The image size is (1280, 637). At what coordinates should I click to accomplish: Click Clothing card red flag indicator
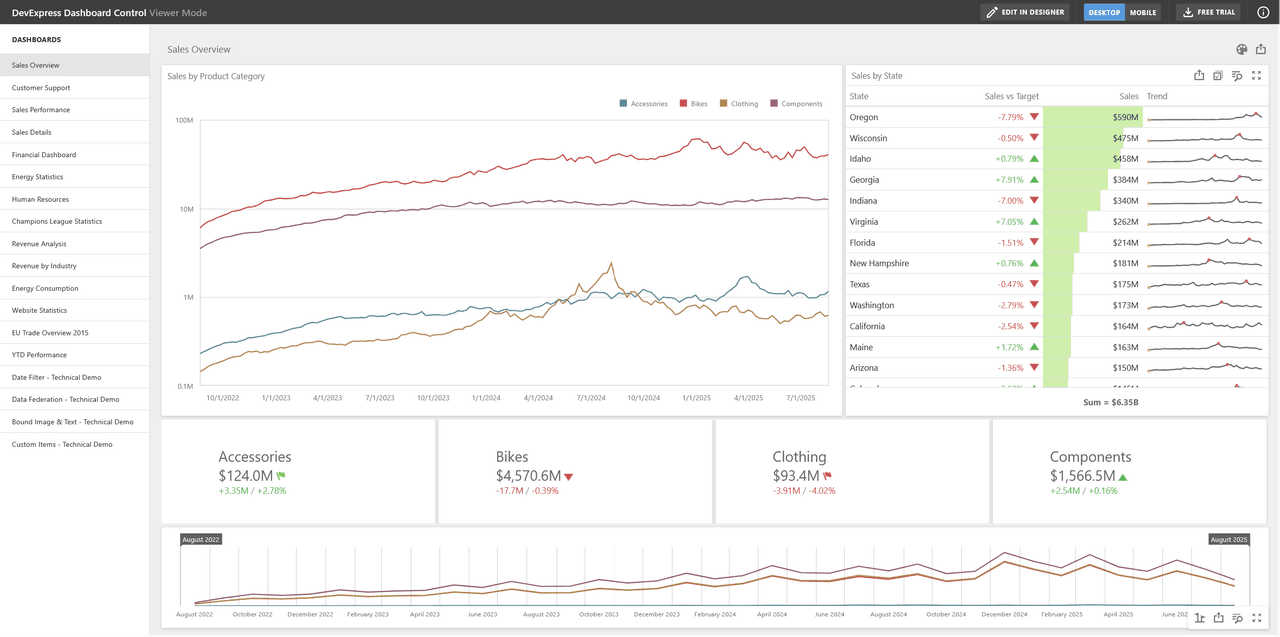pyautogui.click(x=827, y=476)
